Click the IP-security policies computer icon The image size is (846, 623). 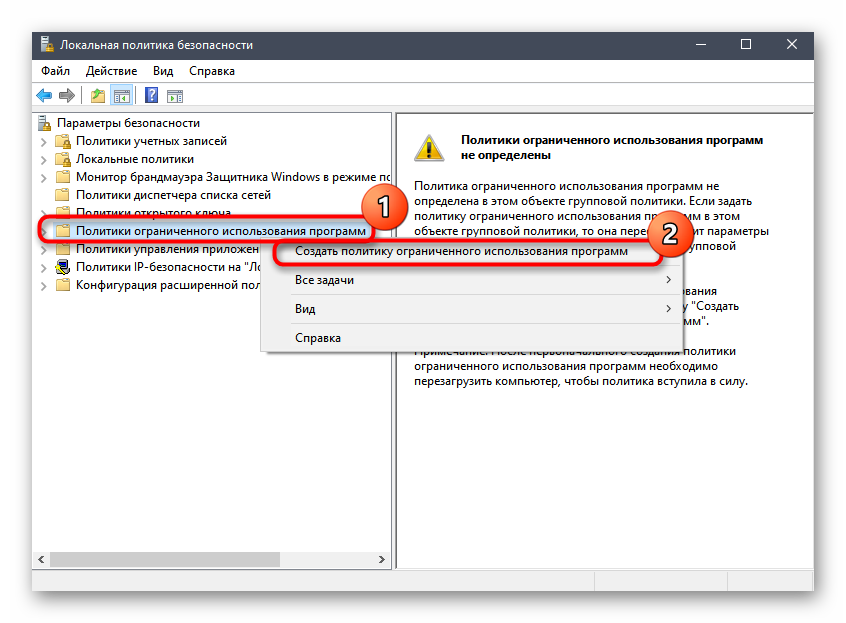tap(63, 267)
